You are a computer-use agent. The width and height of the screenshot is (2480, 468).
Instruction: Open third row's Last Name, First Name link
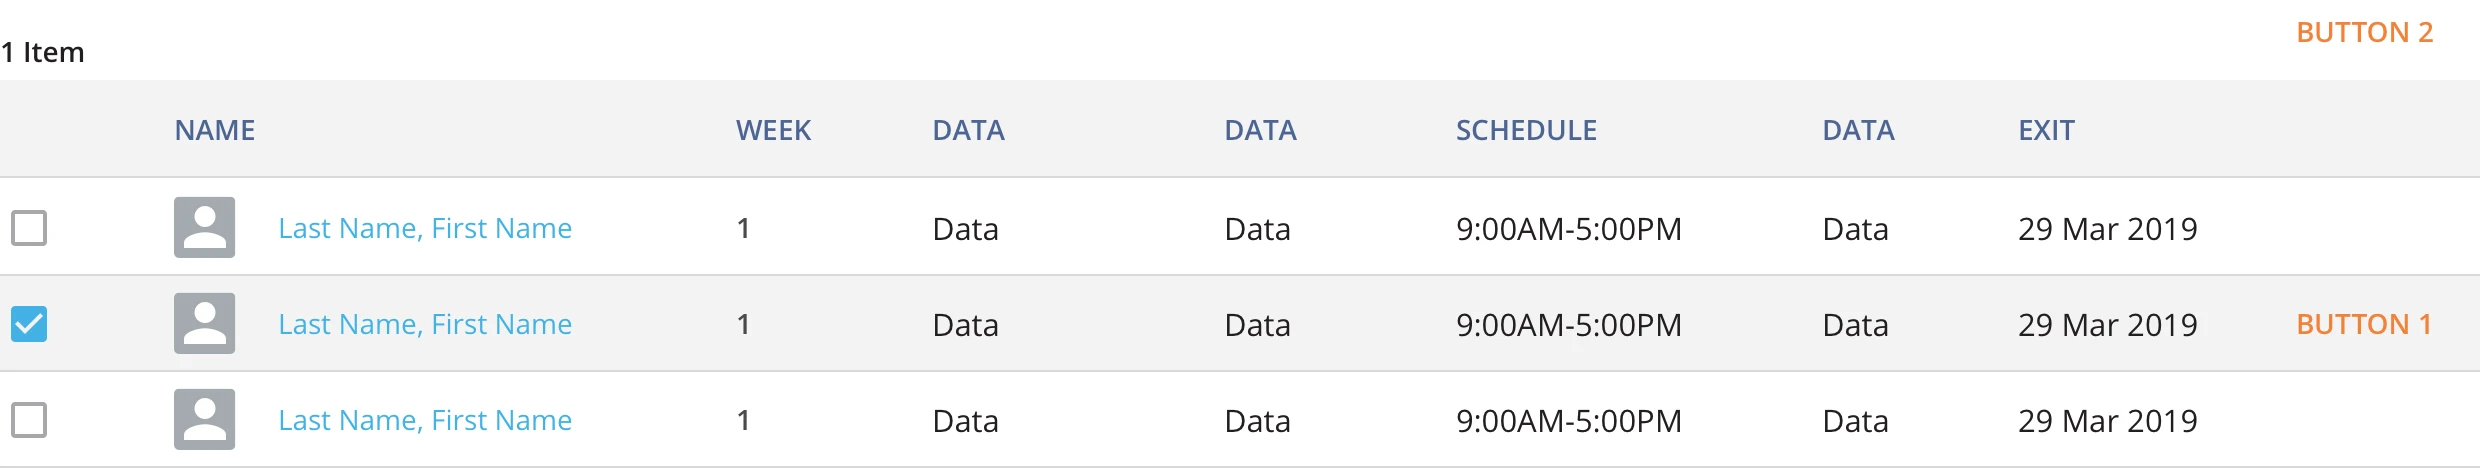pos(425,420)
